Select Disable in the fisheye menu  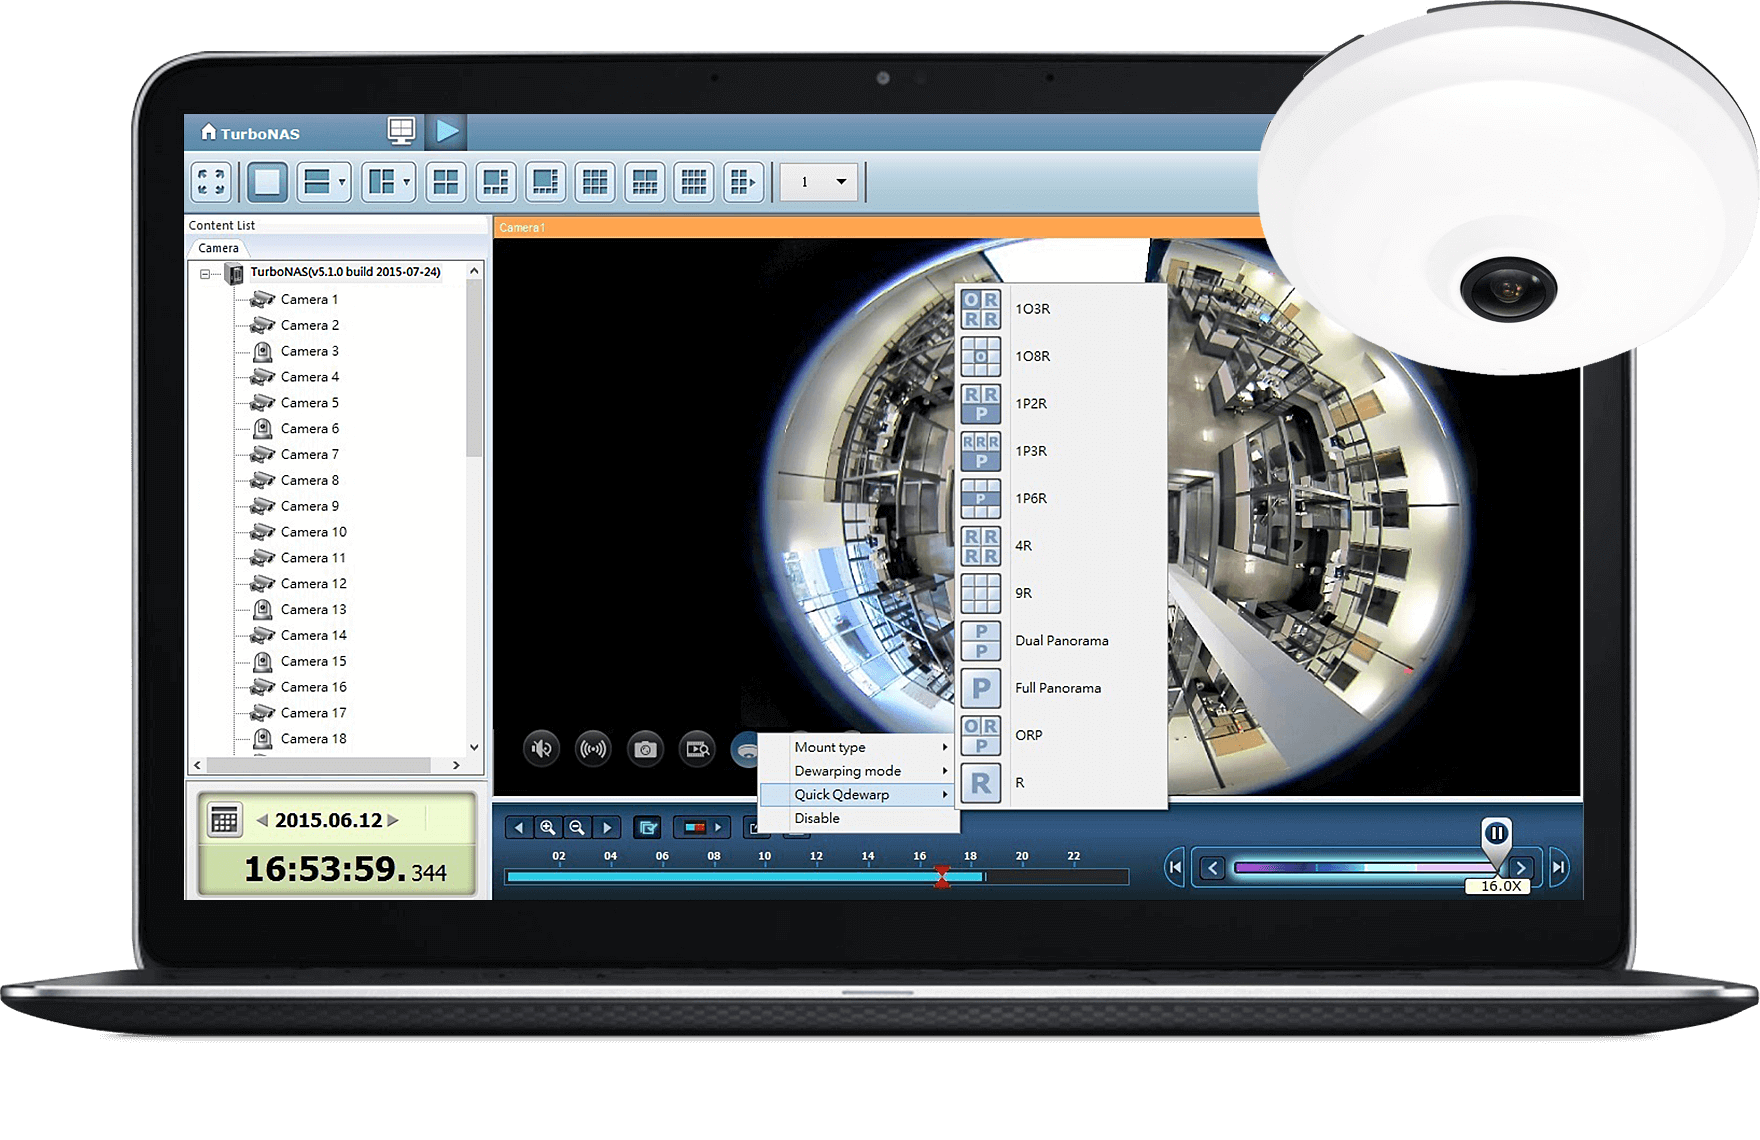coord(817,818)
